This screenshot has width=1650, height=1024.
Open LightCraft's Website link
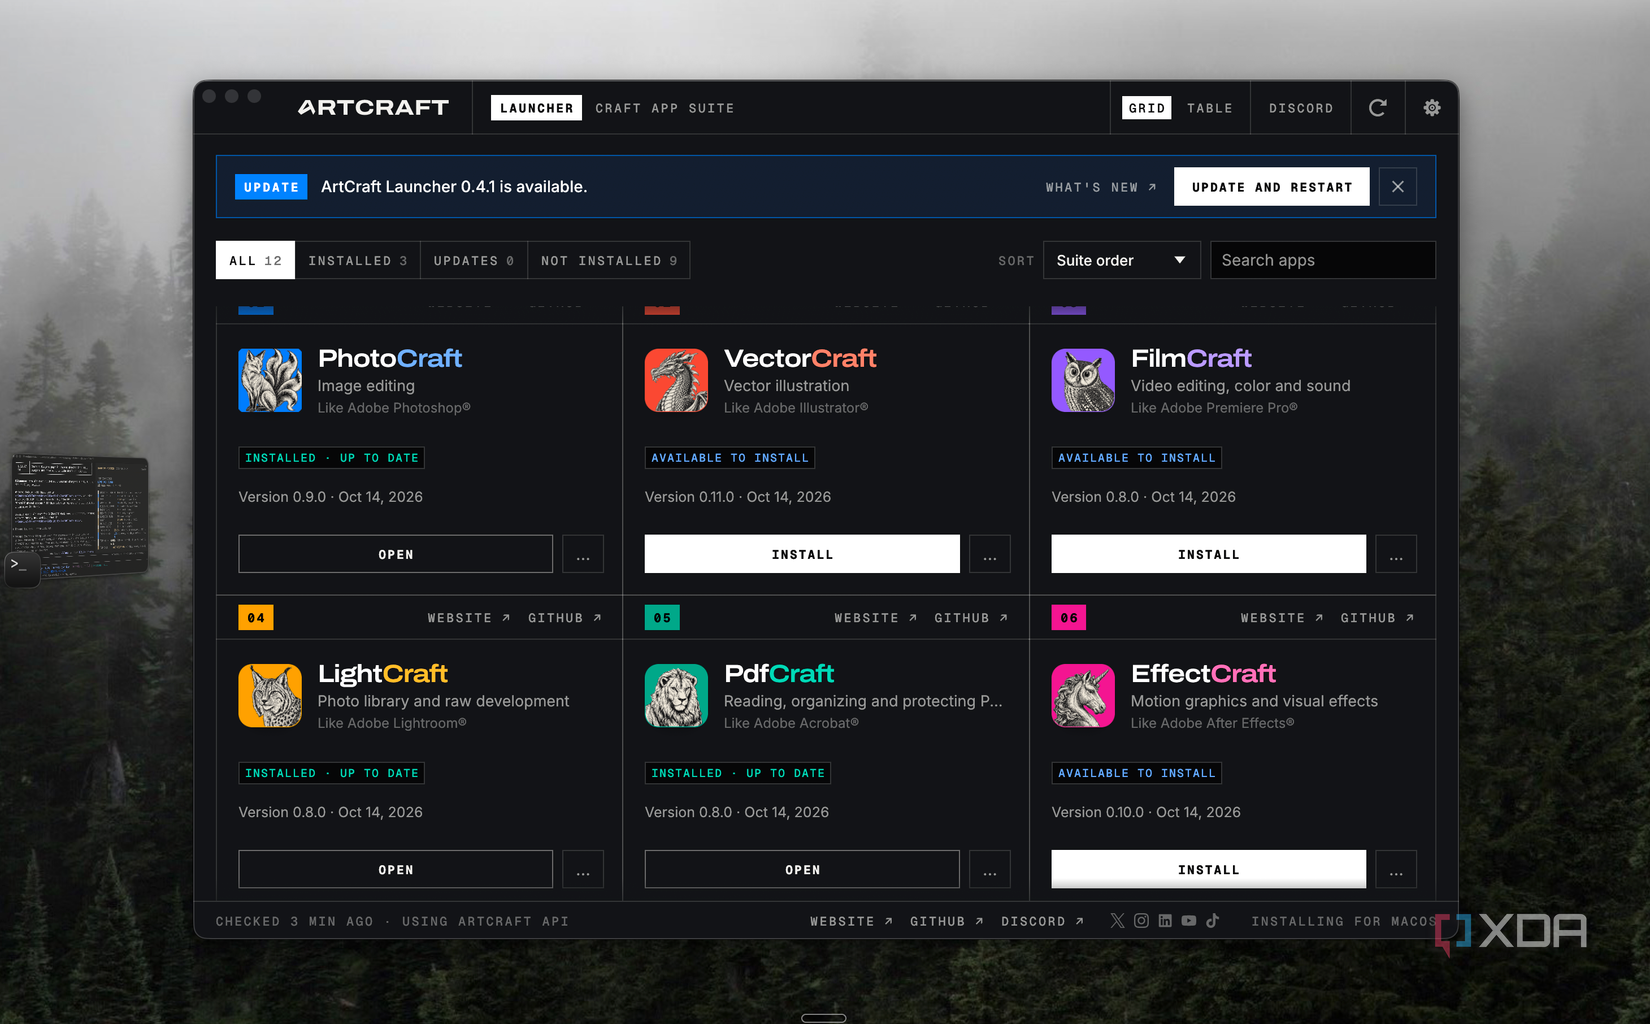point(469,618)
